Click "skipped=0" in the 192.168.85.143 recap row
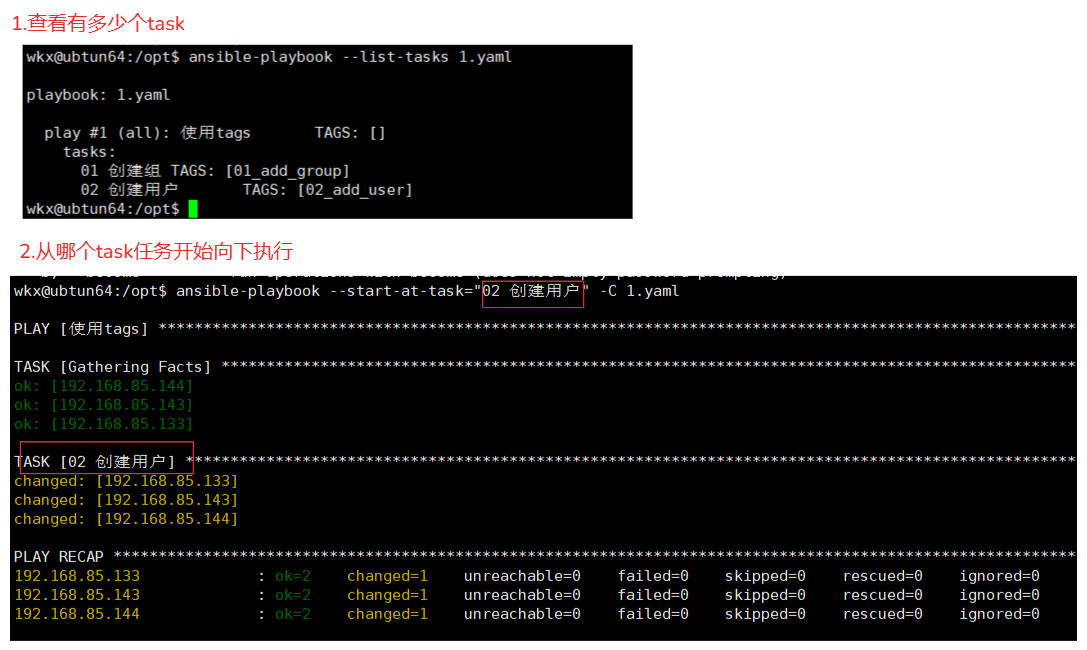Image resolution: width=1087 pixels, height=650 pixels. pos(765,595)
